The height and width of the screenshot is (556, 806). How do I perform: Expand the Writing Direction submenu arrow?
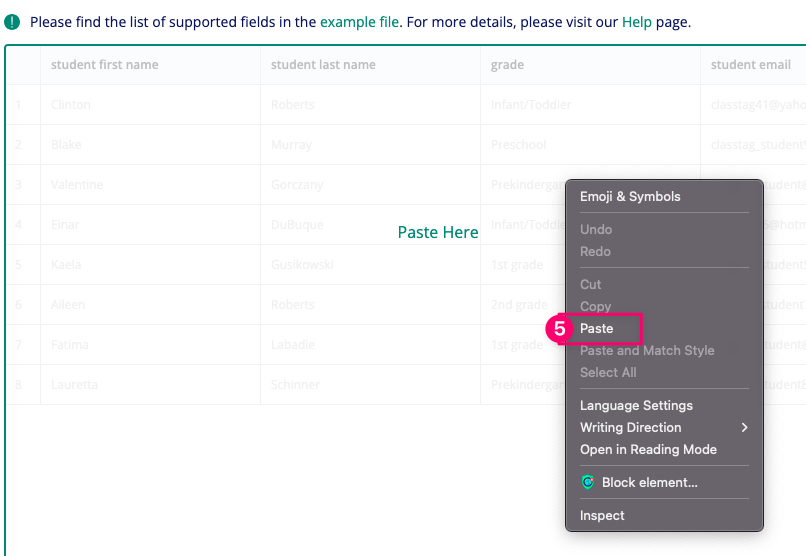coord(744,428)
